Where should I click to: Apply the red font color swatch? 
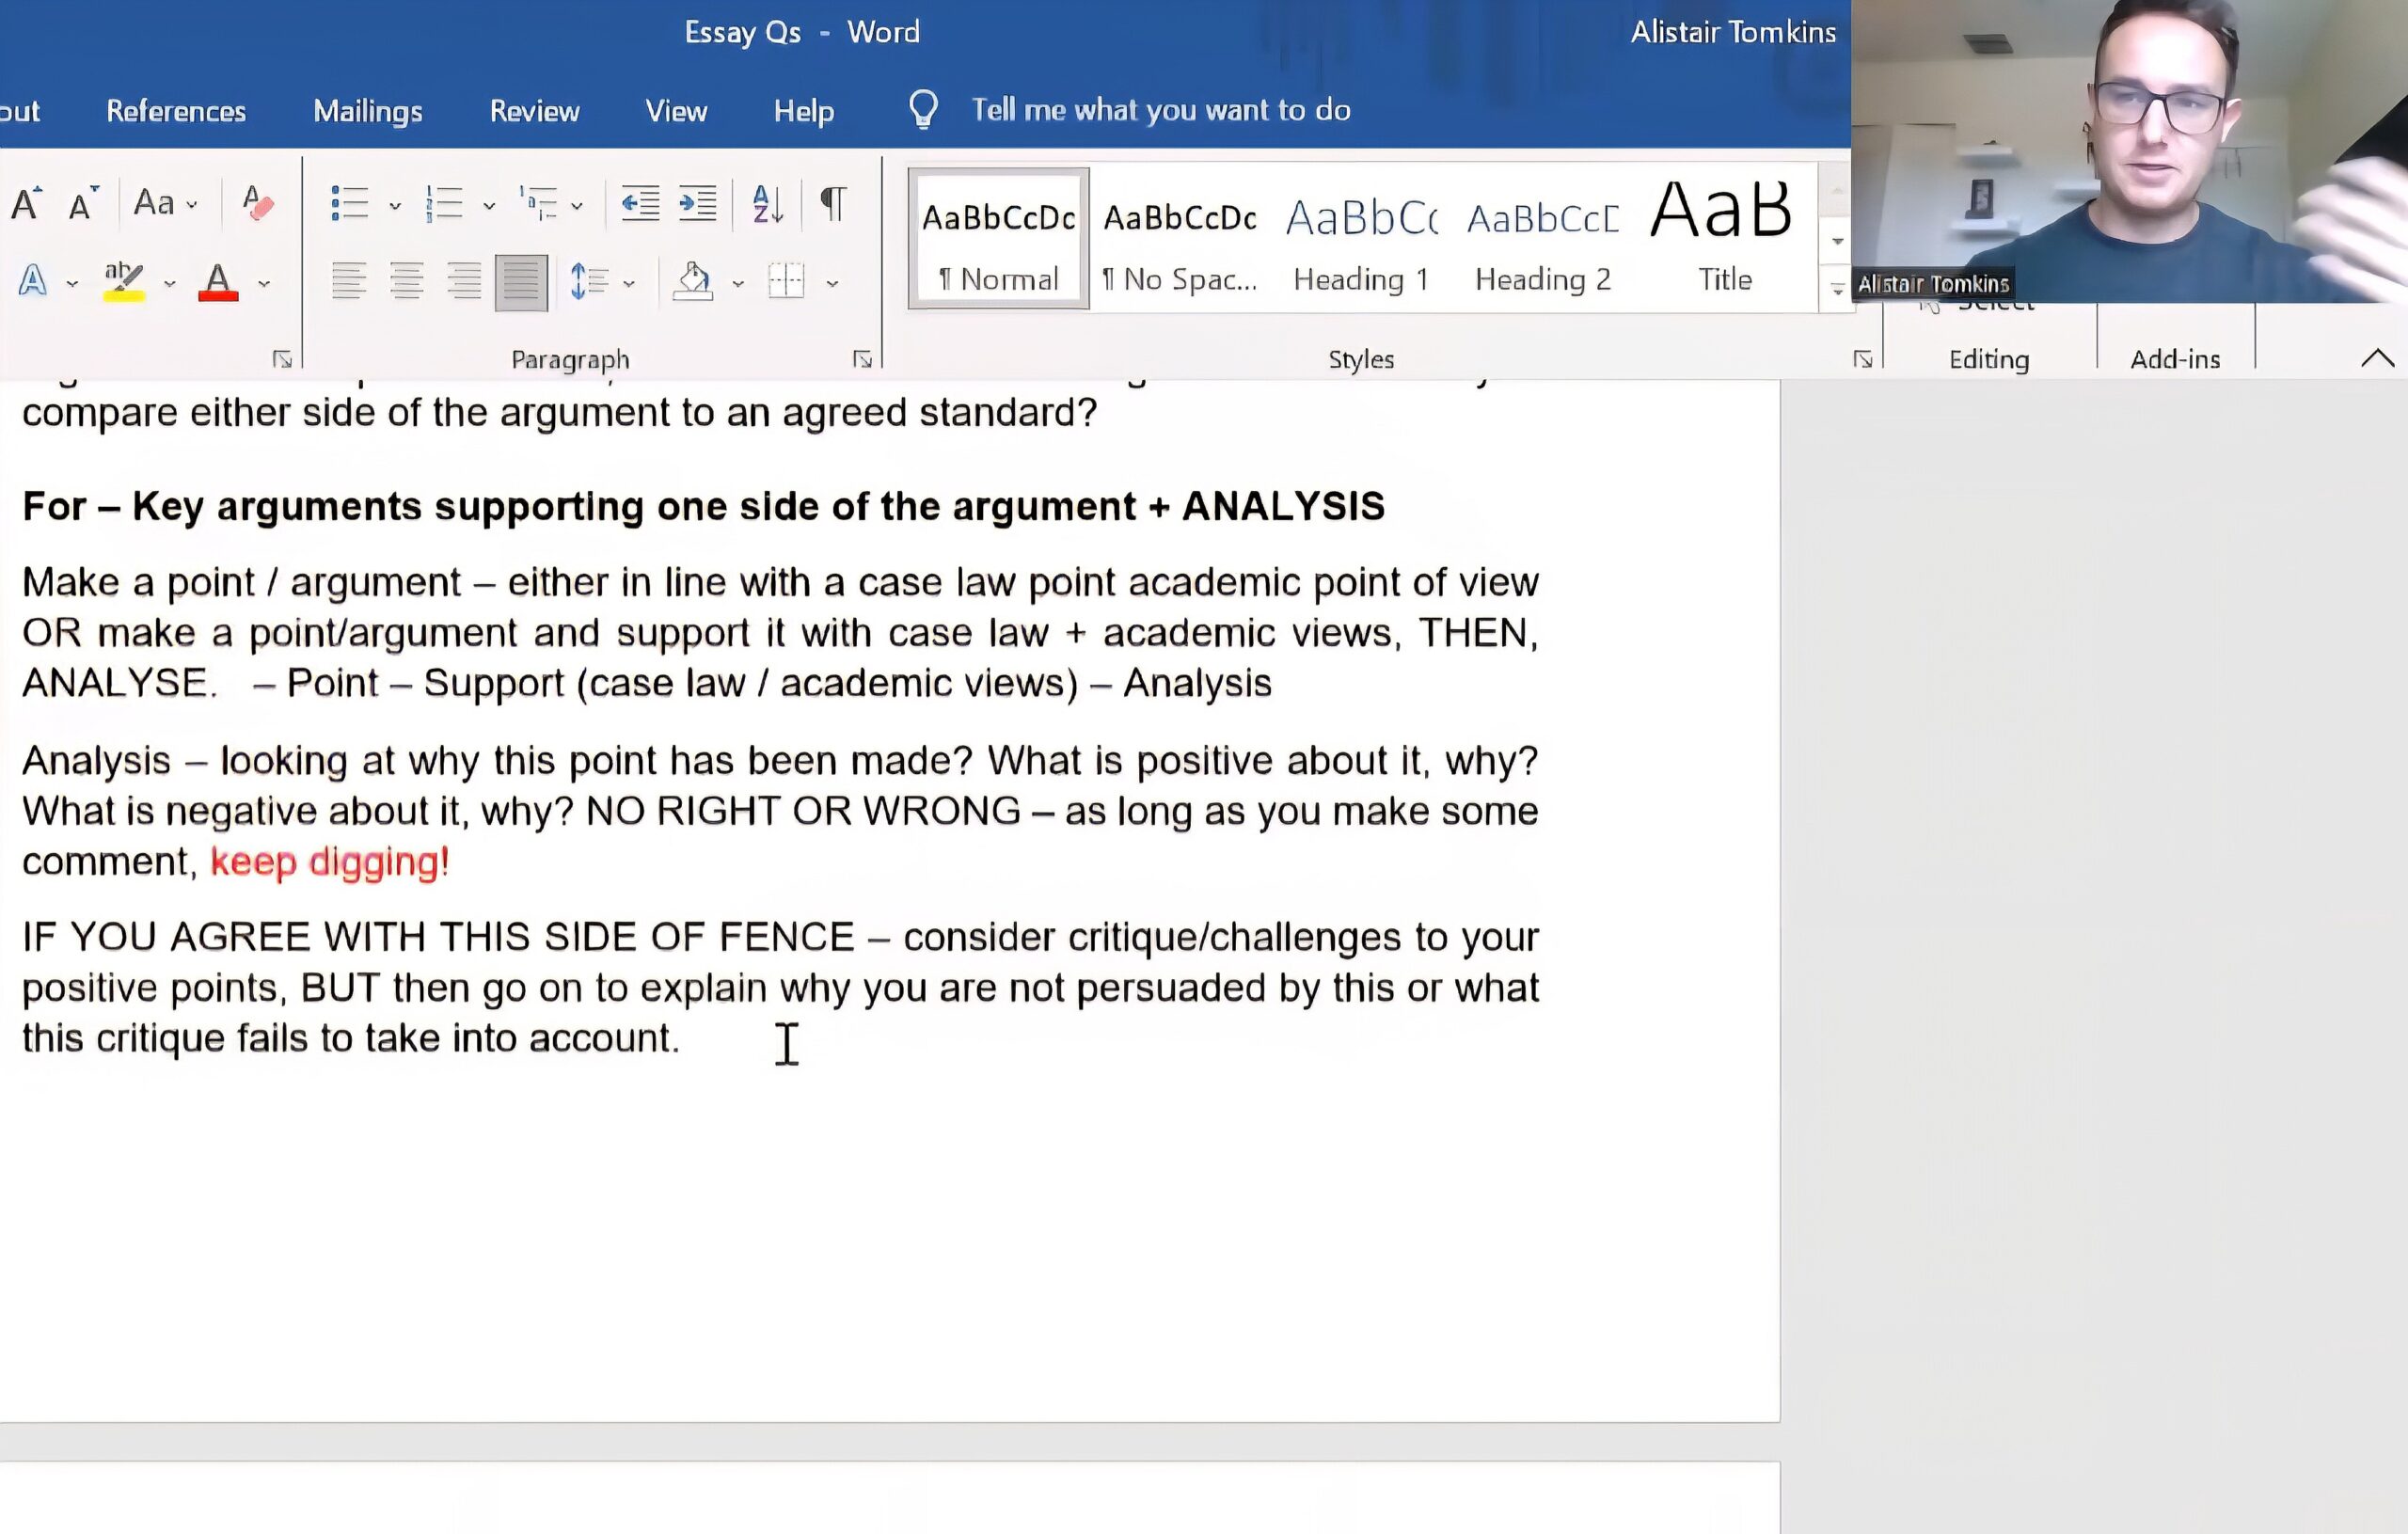click(x=218, y=282)
